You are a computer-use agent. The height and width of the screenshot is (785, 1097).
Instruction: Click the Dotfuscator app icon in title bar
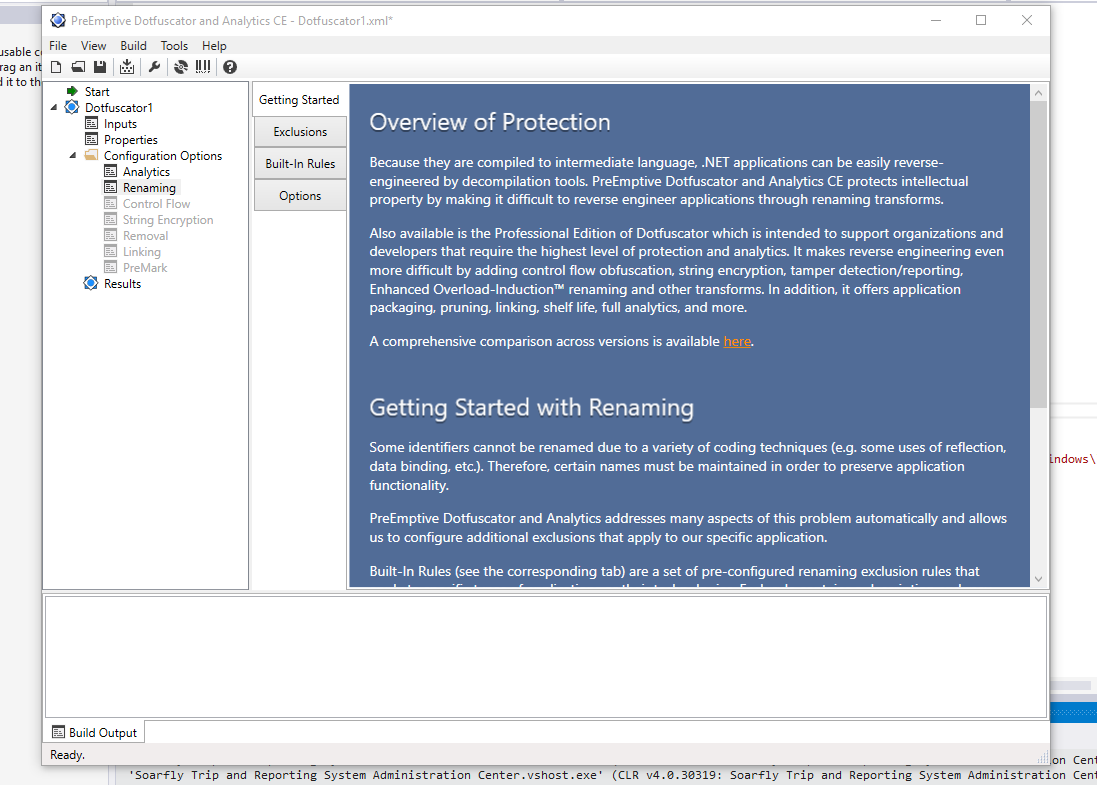pos(58,21)
